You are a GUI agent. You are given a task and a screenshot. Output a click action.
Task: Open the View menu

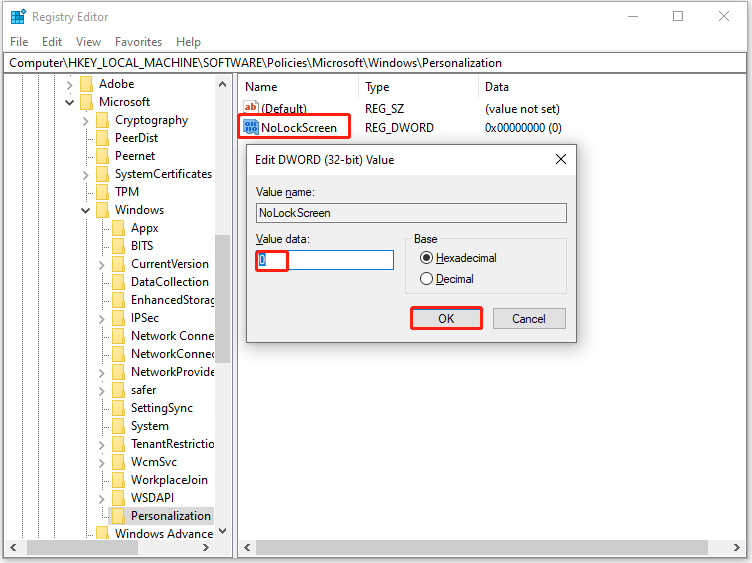(x=88, y=42)
